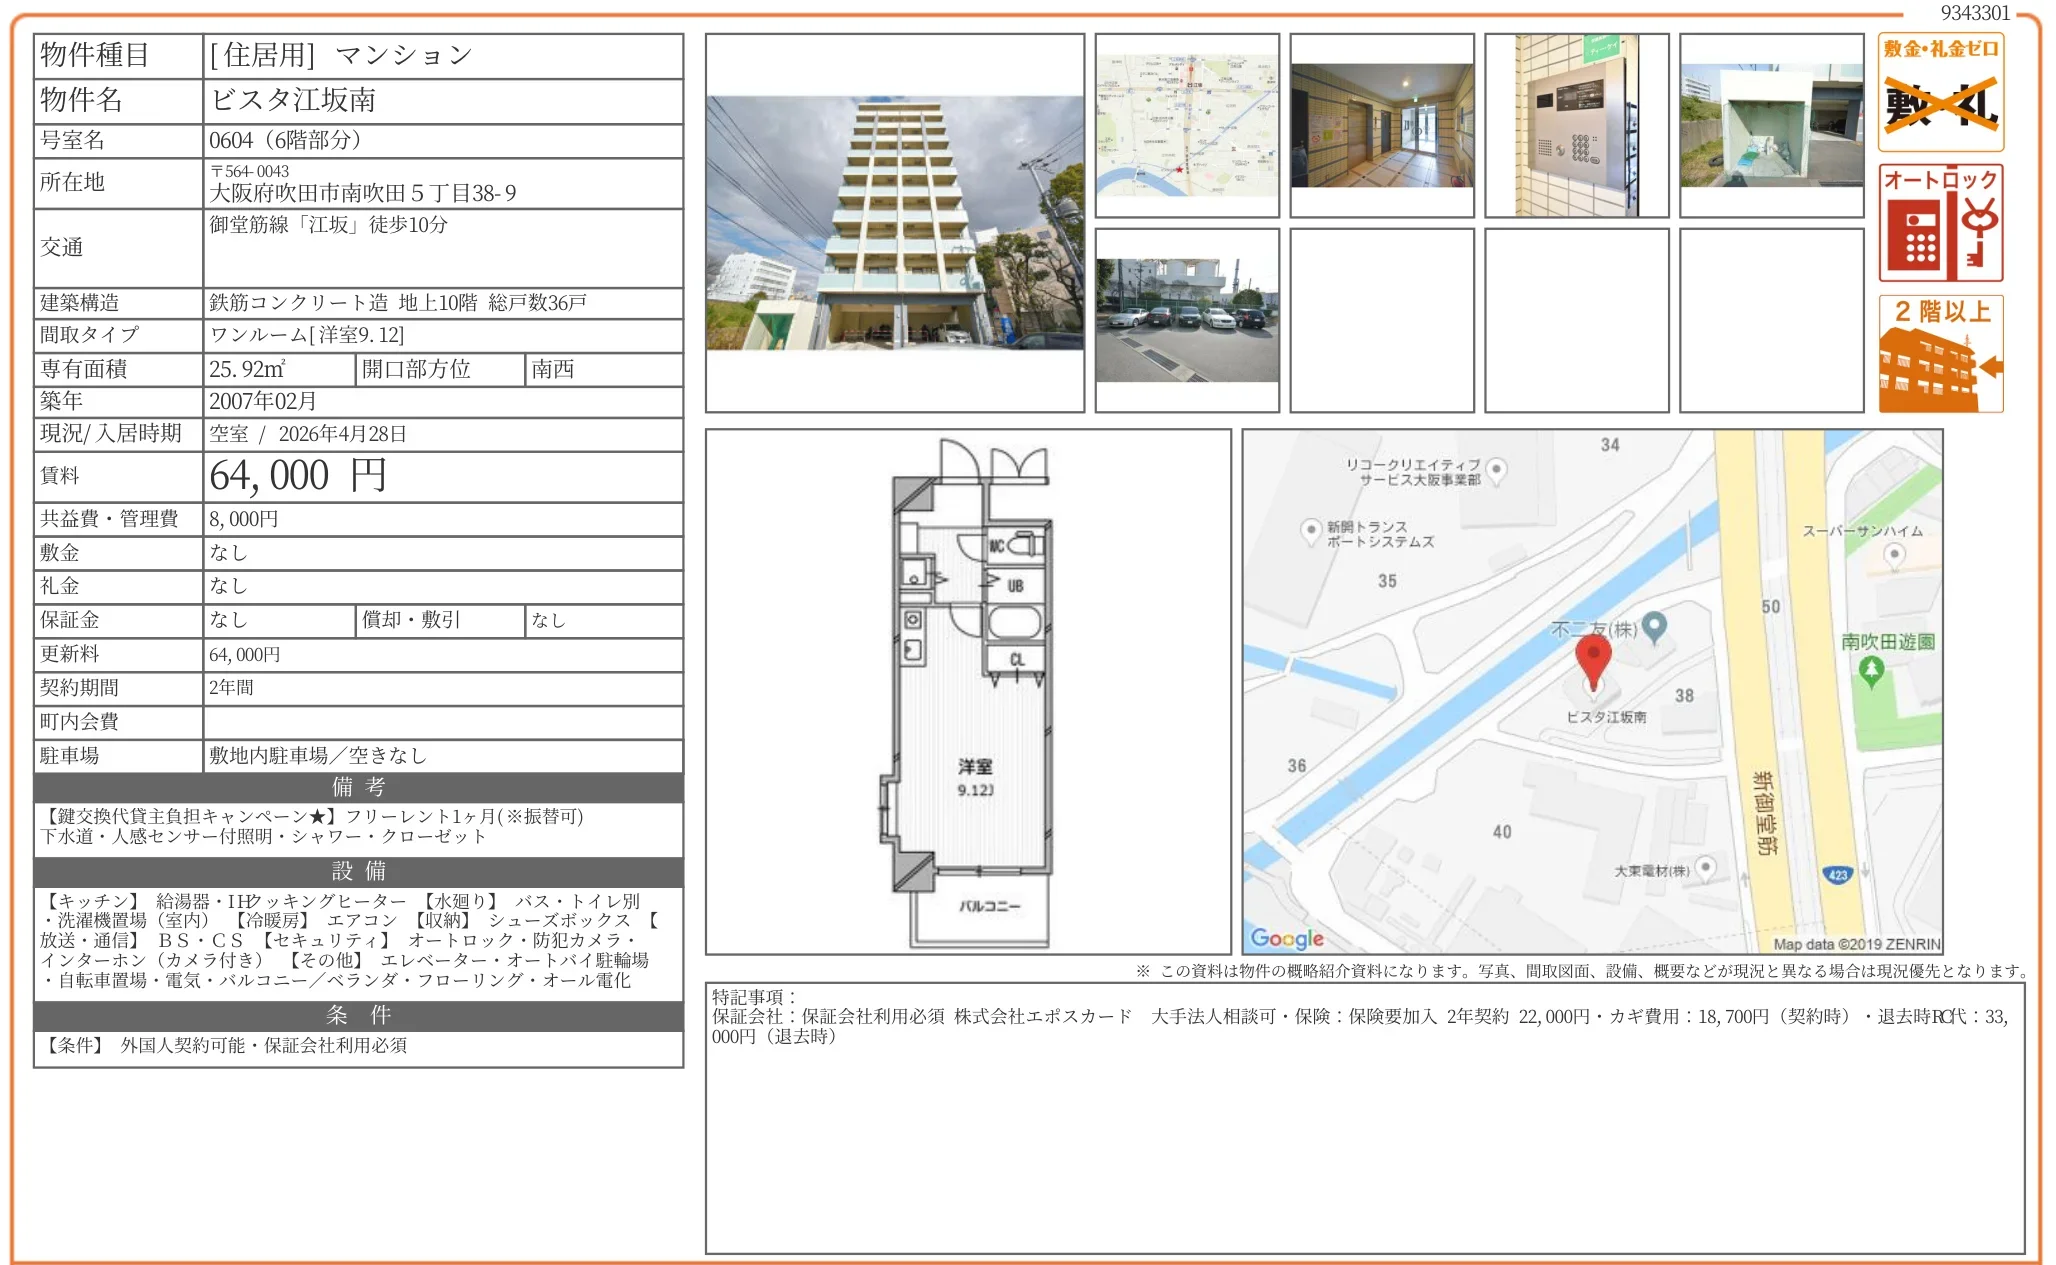Click the オートロック keypad icon
The image size is (2056, 1265).
[x=1940, y=224]
